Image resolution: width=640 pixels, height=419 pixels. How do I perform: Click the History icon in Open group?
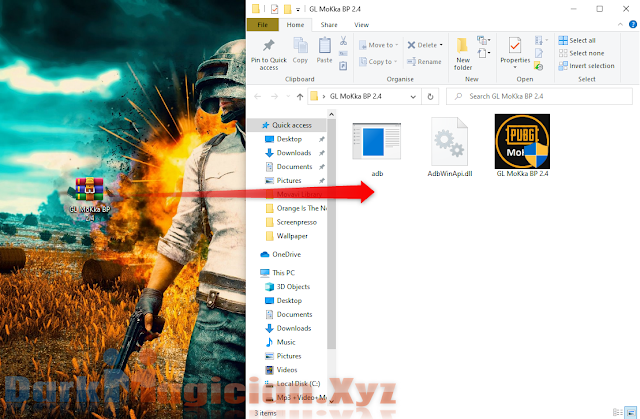tap(539, 66)
